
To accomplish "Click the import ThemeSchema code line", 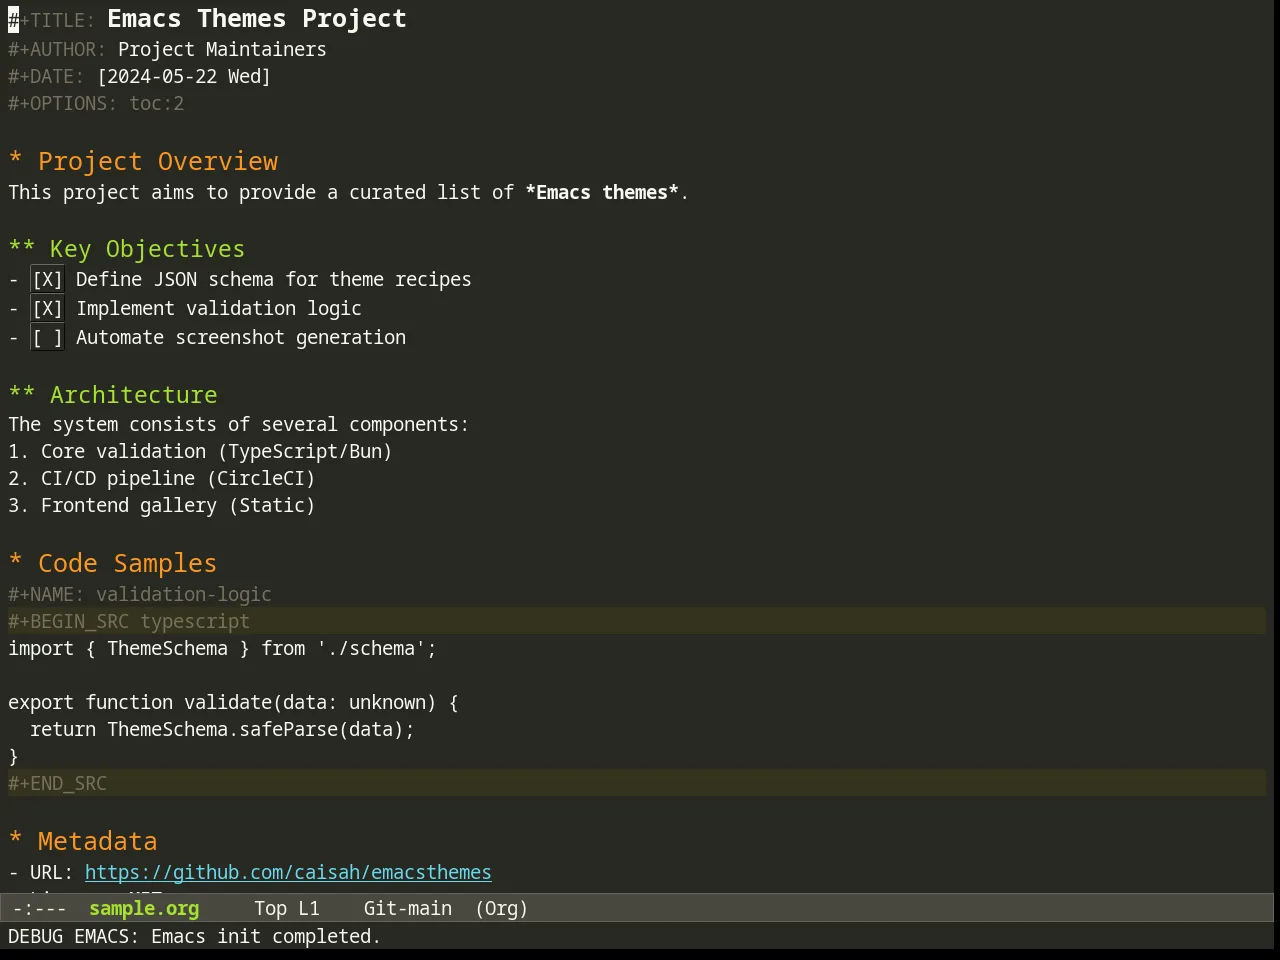I will (x=222, y=648).
